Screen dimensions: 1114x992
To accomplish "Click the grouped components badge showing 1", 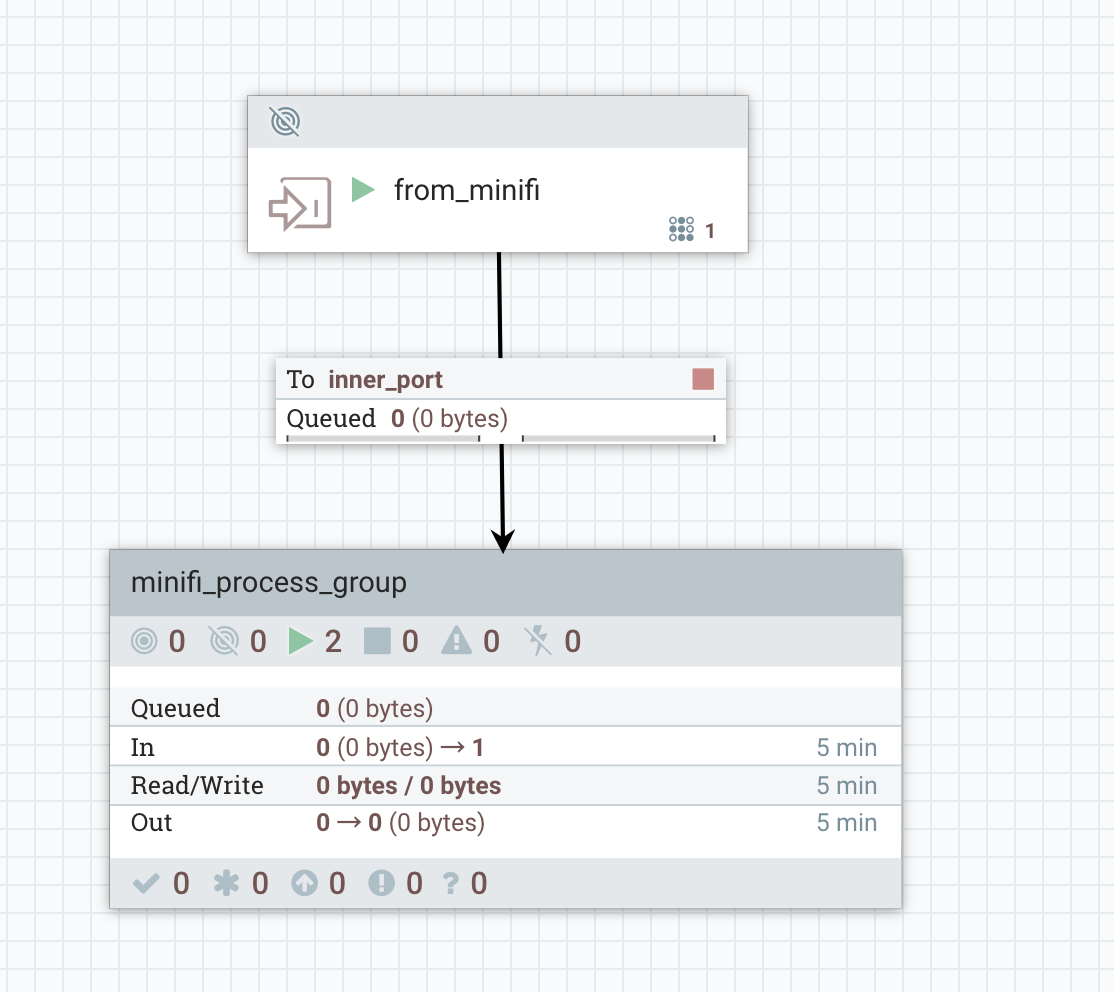I will click(x=681, y=229).
